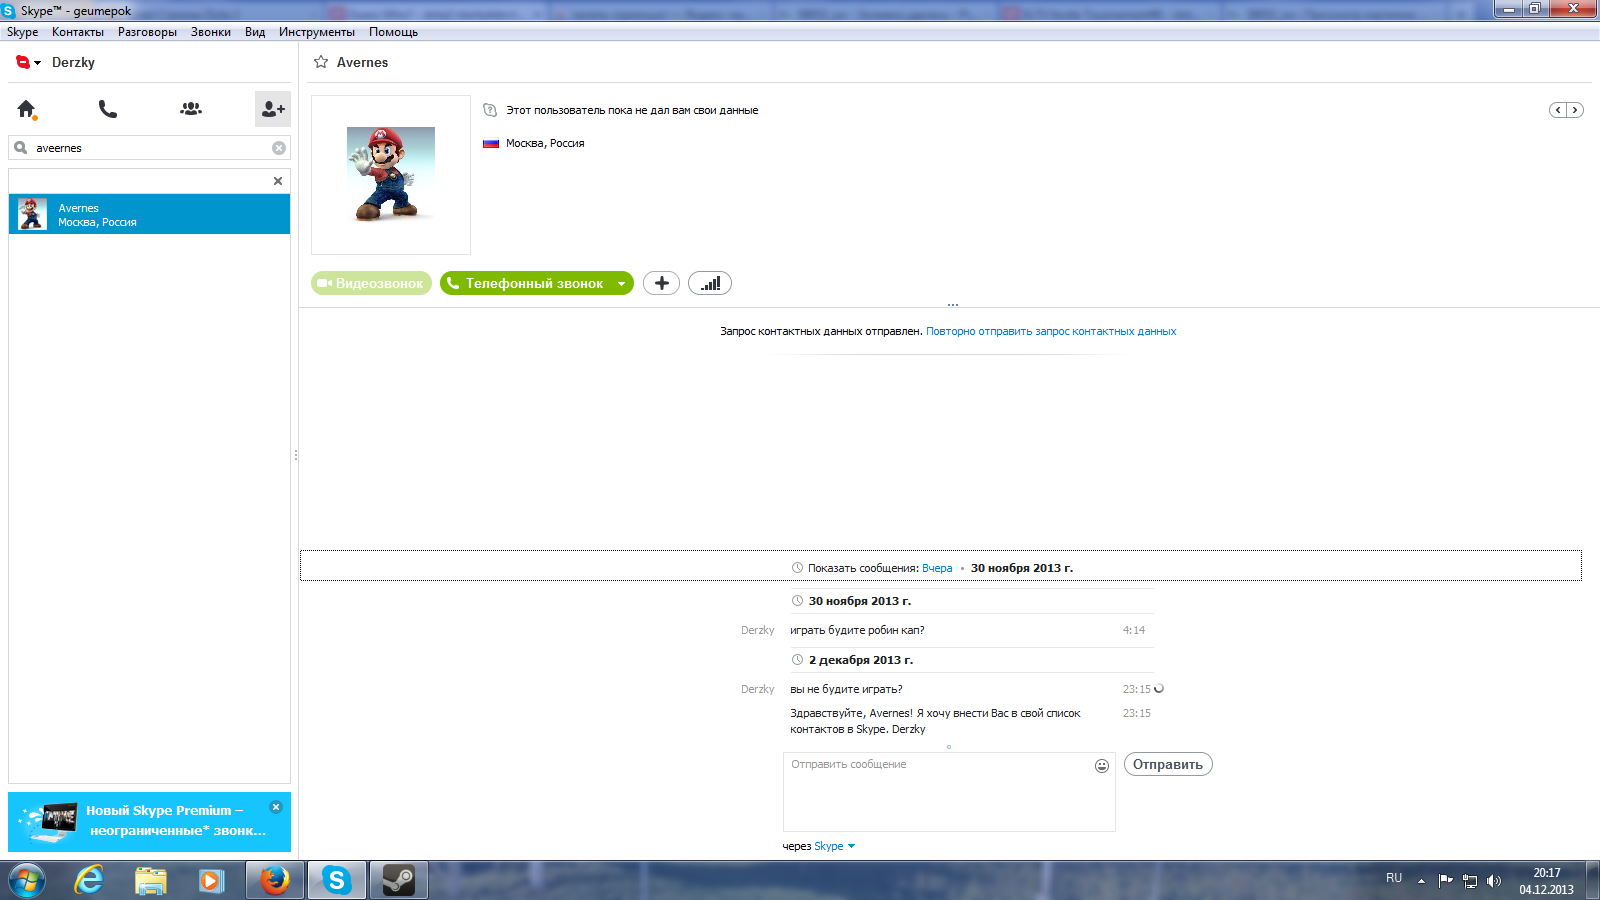This screenshot has width=1600, height=900.
Task: Check call quality signal bars icon
Action: (710, 283)
